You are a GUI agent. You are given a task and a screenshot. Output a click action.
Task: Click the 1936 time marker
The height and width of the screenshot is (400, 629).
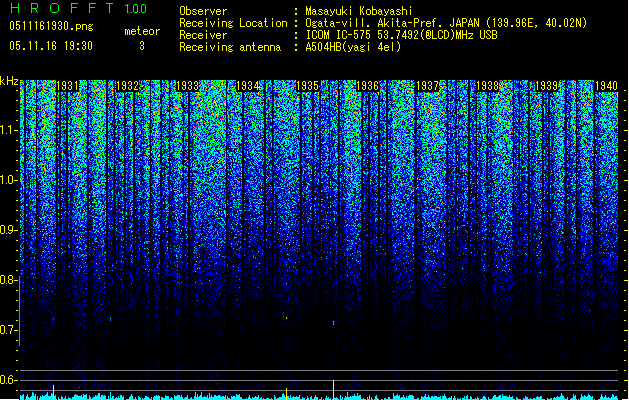[x=367, y=86]
